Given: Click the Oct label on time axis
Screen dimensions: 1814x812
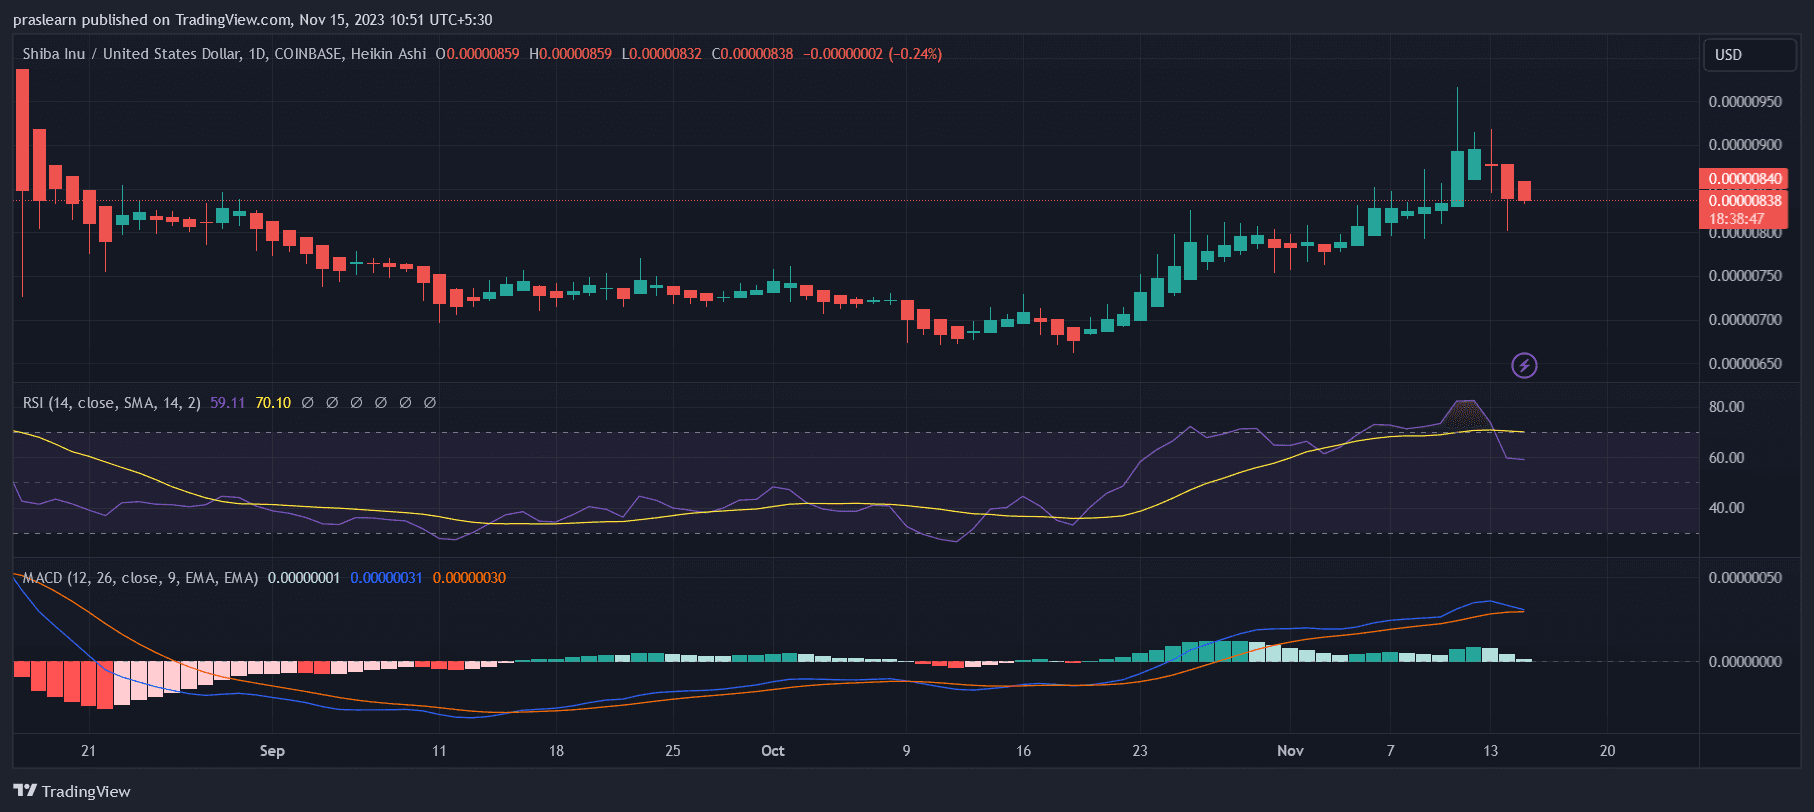Looking at the screenshot, I should pos(772,751).
